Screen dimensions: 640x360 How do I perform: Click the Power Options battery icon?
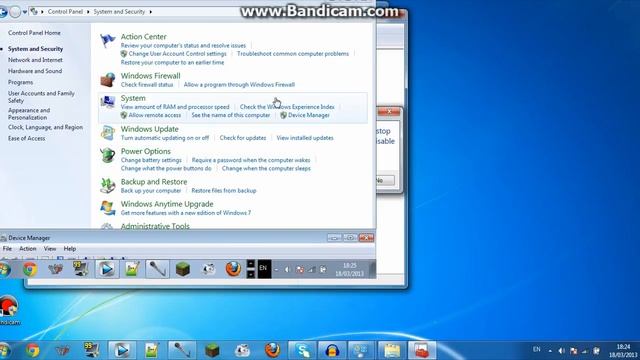[x=107, y=156]
